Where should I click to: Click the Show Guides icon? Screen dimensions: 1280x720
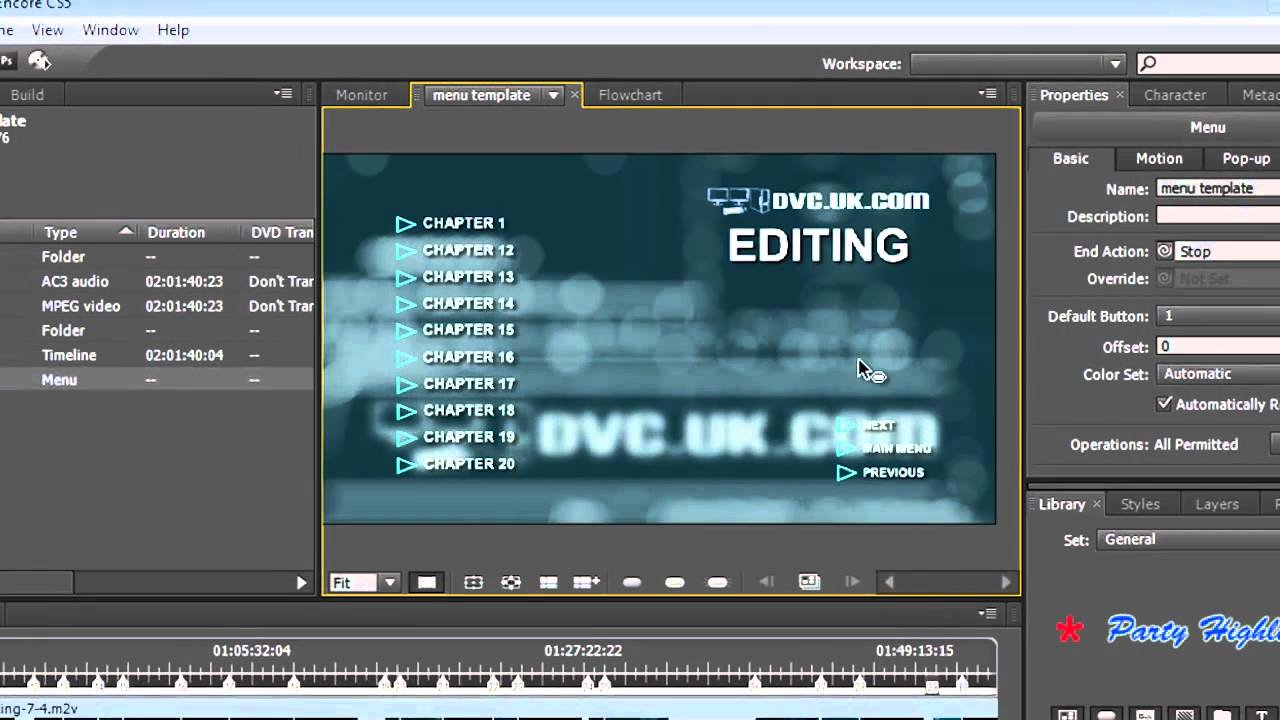[548, 582]
